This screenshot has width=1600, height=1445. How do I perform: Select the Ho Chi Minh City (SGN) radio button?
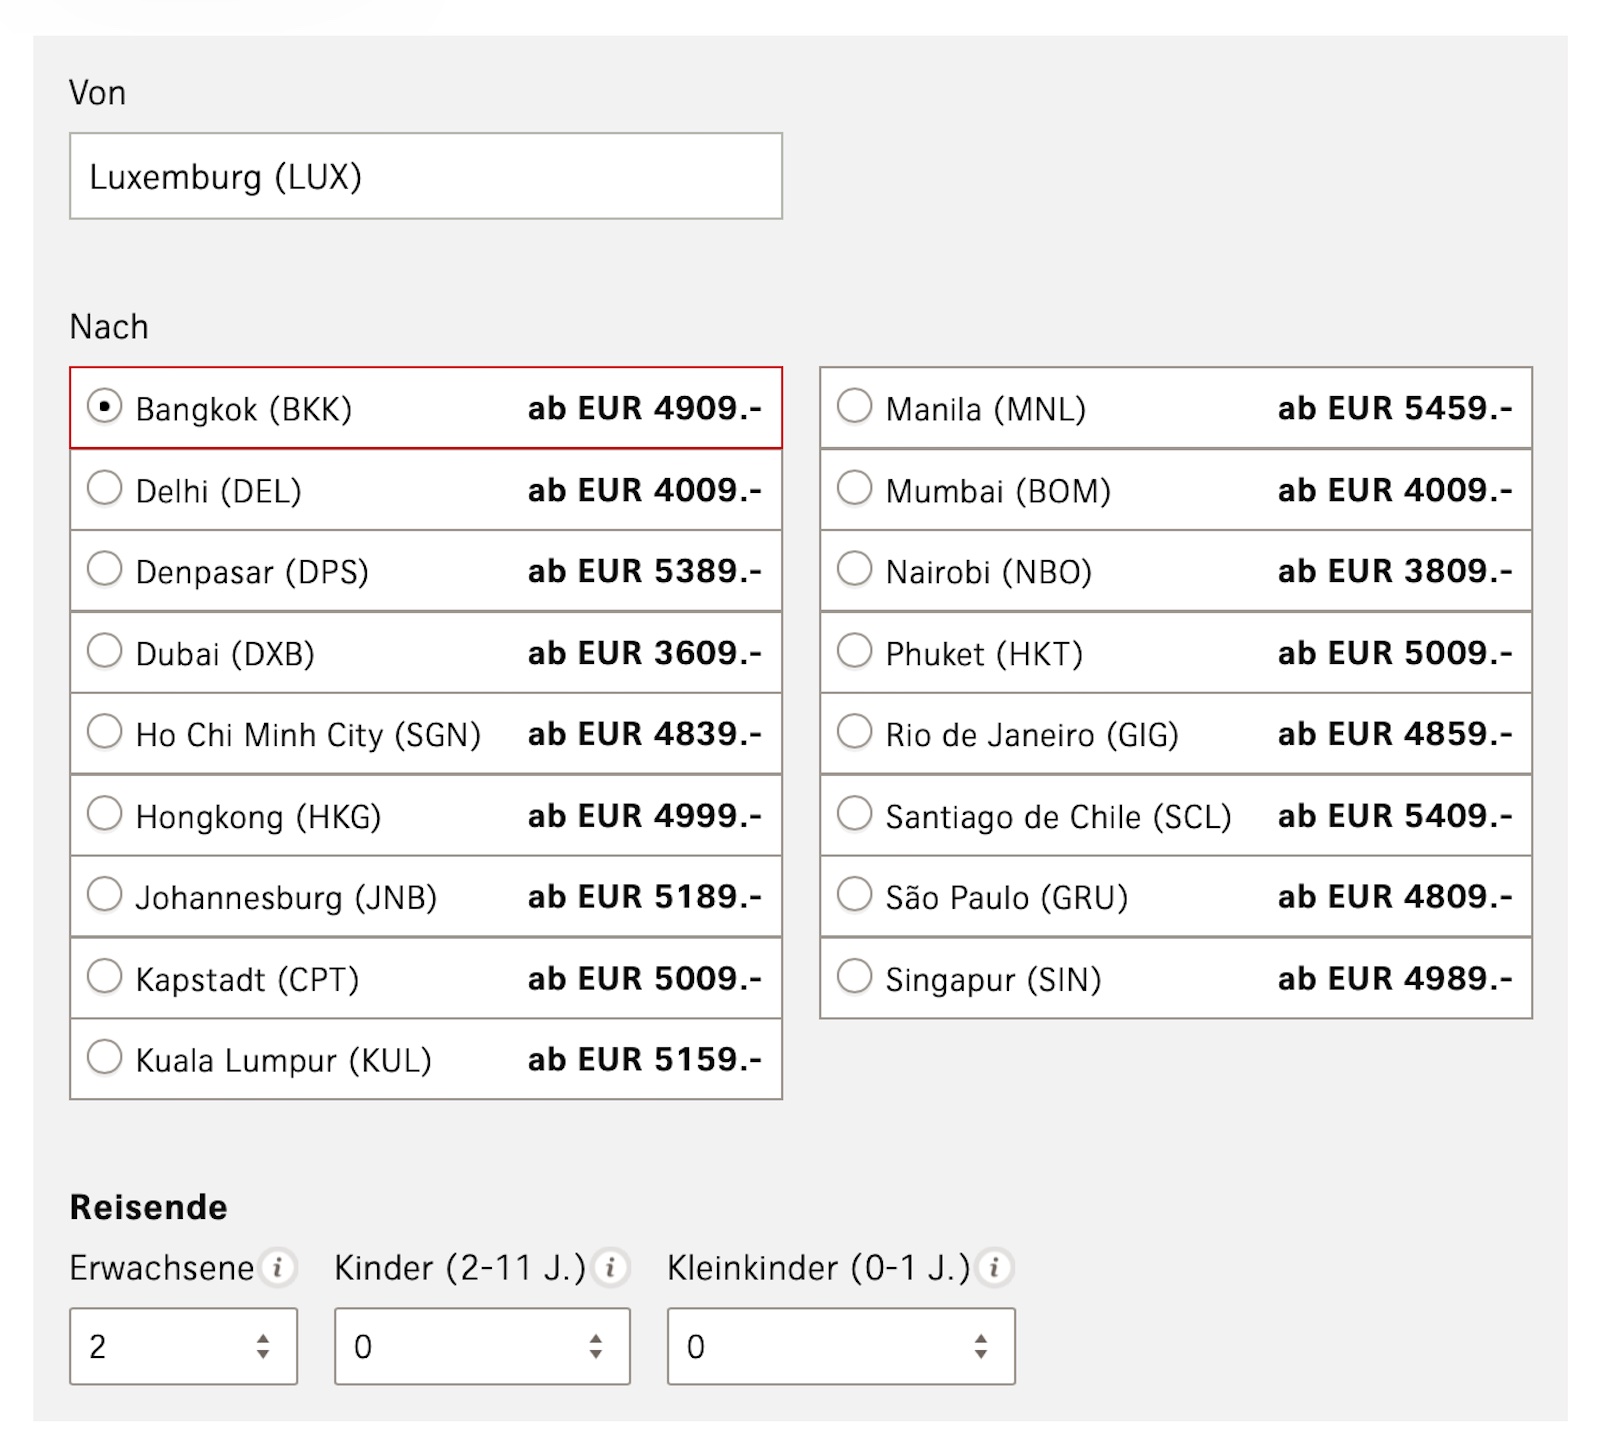[104, 732]
